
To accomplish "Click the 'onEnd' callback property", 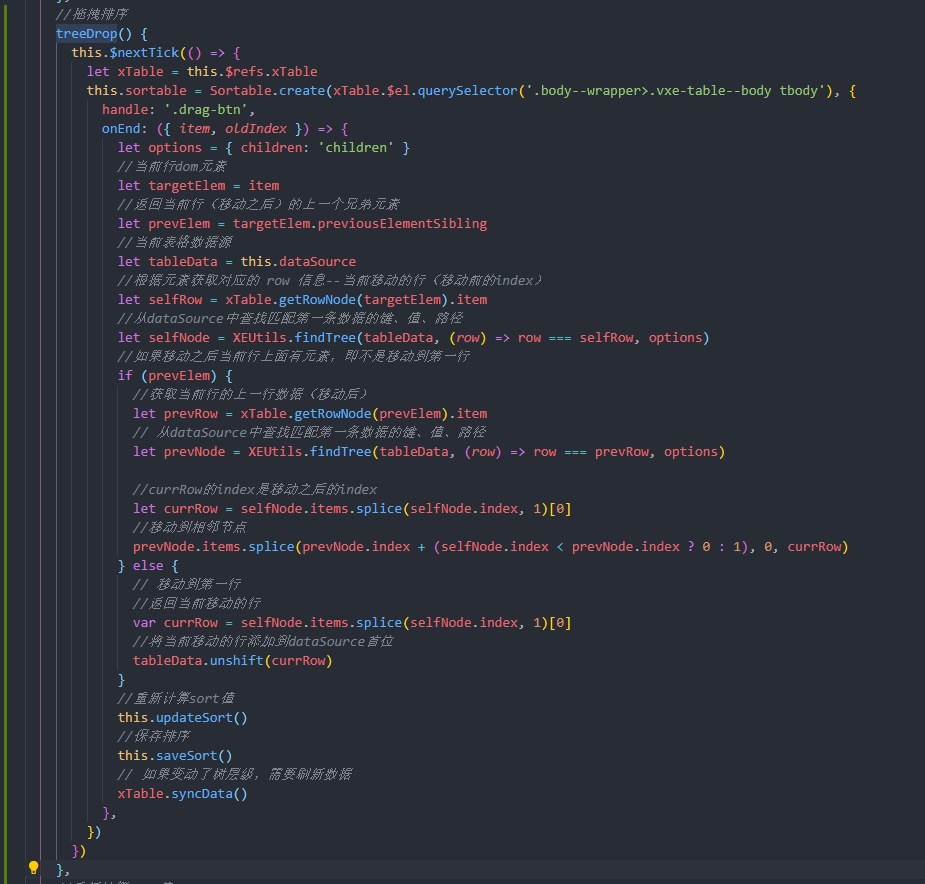I will pos(121,129).
